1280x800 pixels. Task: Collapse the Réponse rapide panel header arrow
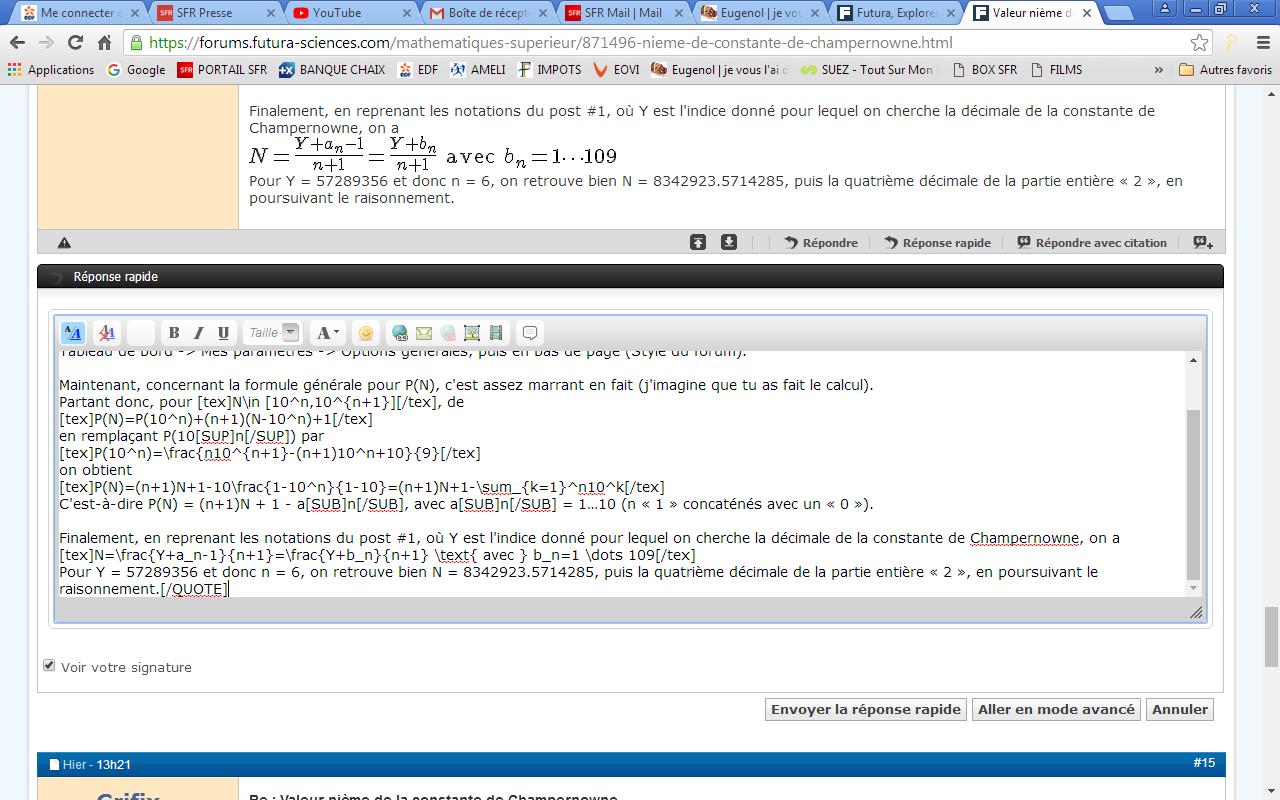(56, 277)
